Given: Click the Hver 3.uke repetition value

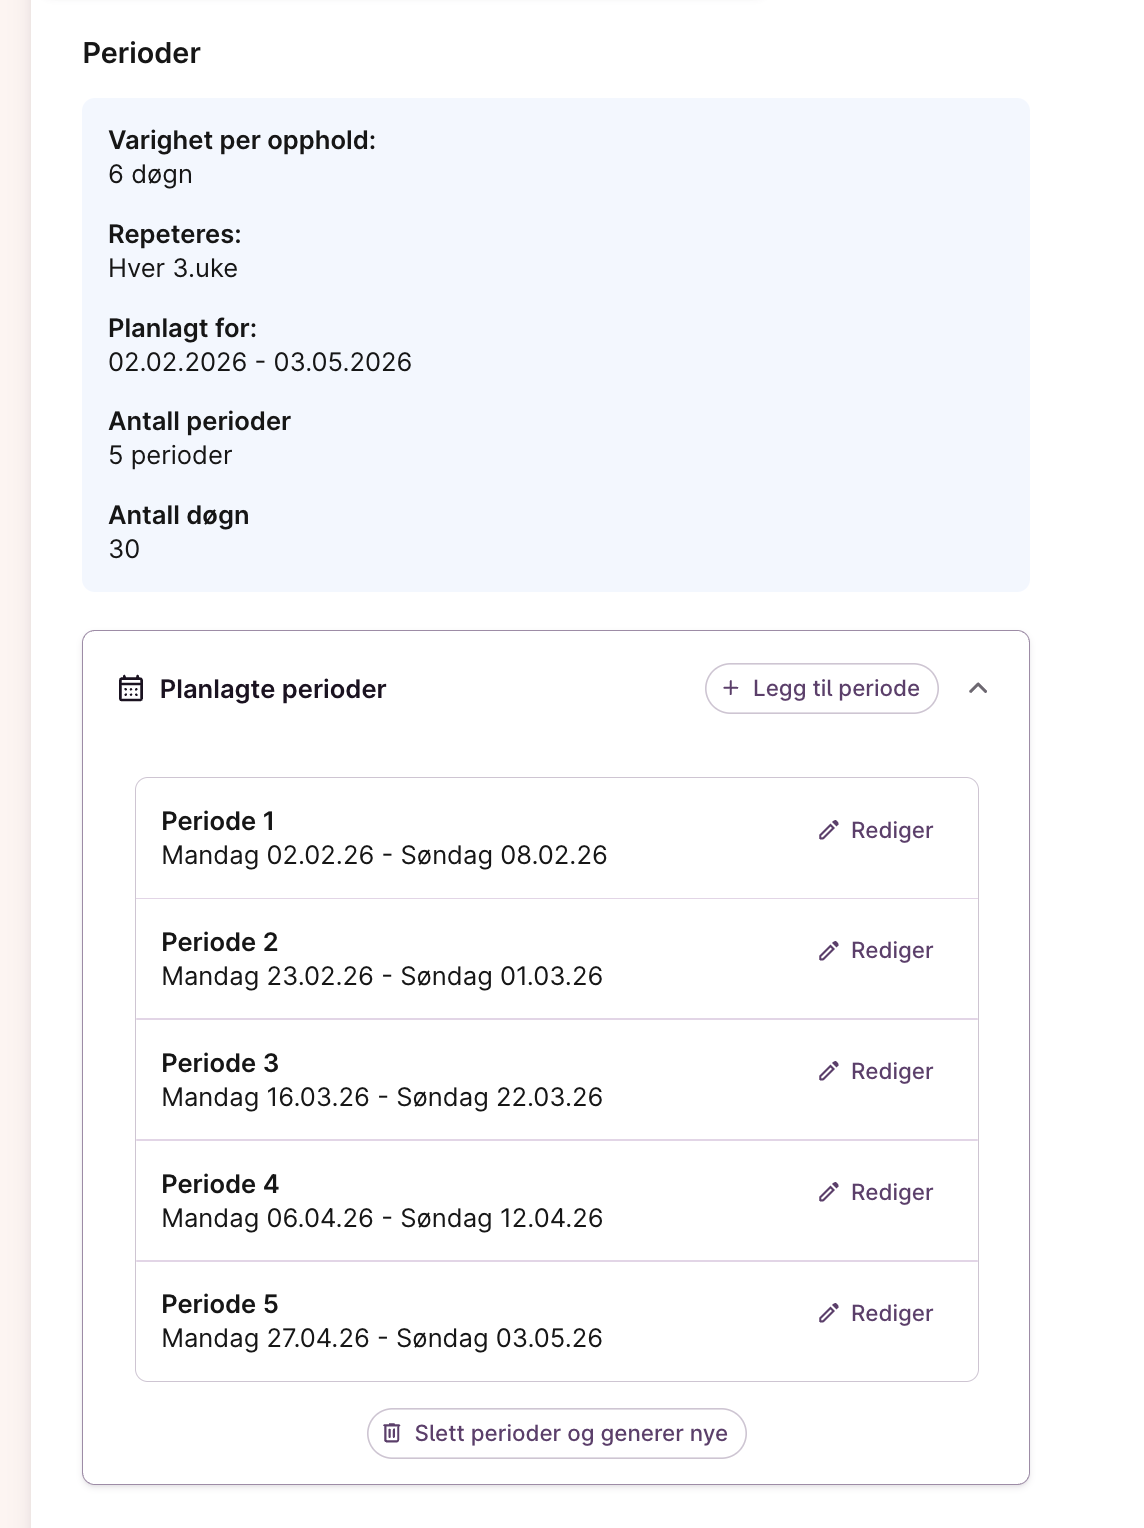Looking at the screenshot, I should coord(173,268).
